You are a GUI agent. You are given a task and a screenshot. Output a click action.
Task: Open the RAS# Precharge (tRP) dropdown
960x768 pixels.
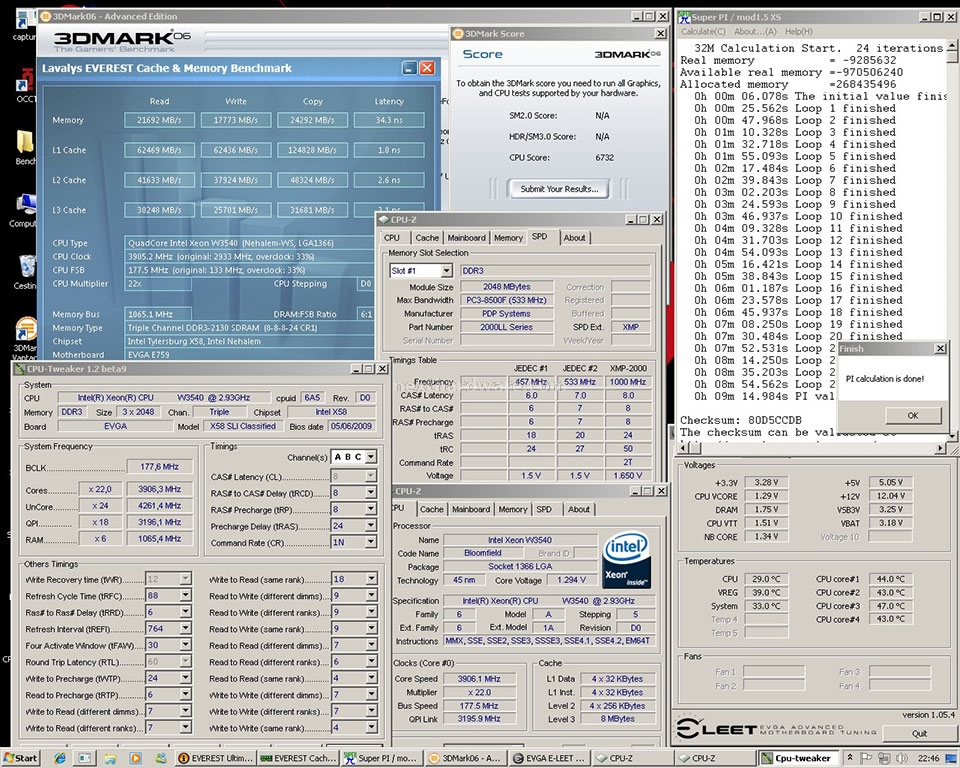[x=370, y=509]
